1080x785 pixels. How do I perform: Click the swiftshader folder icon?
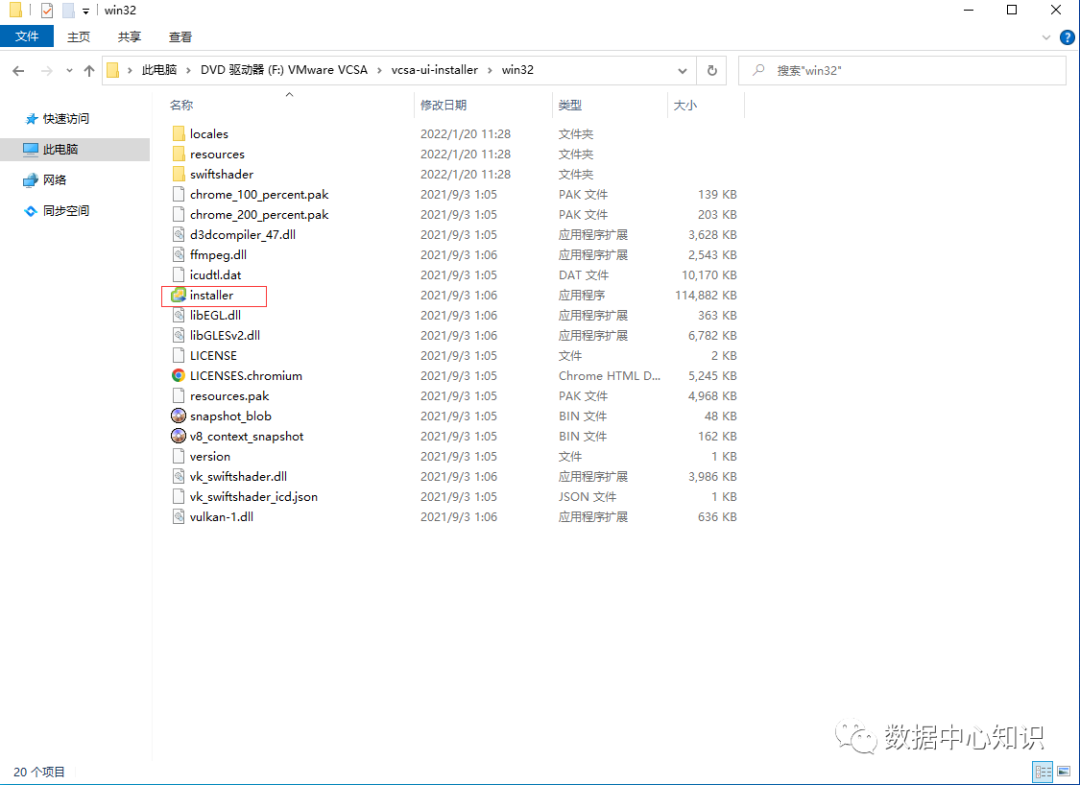tap(178, 174)
